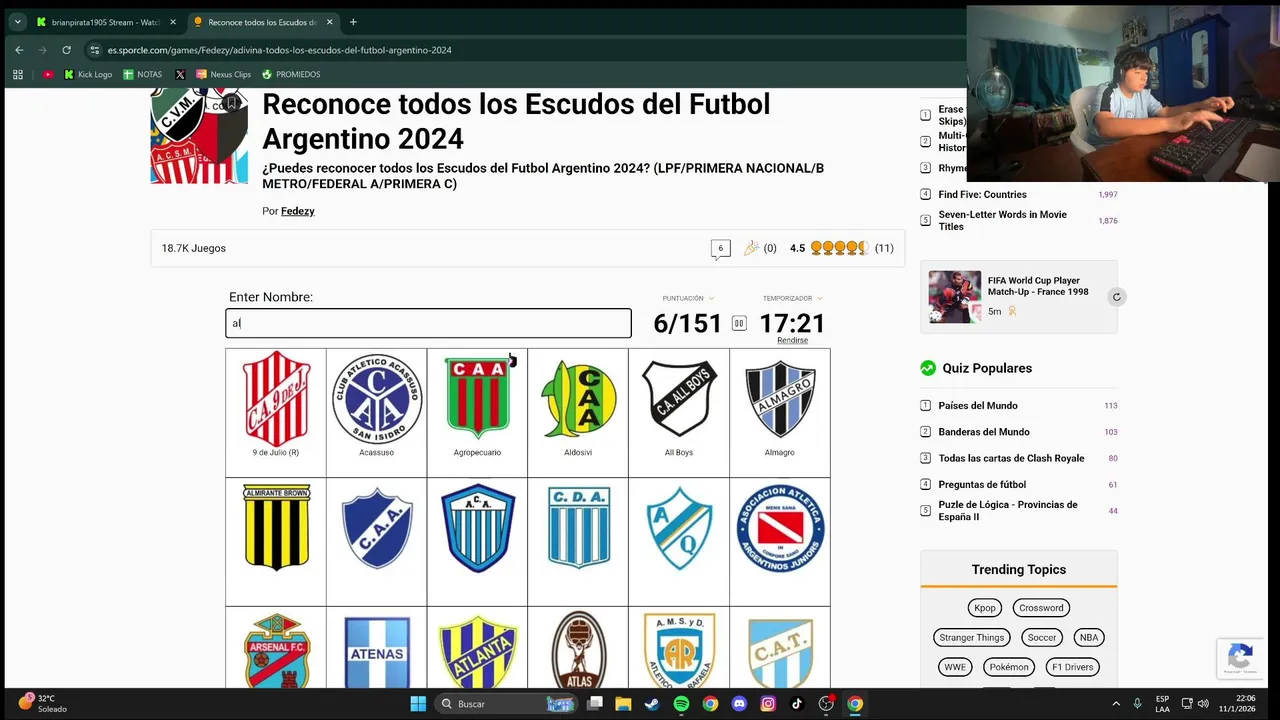Reload the current browser page
This screenshot has width=1280, height=720.
click(x=66, y=50)
